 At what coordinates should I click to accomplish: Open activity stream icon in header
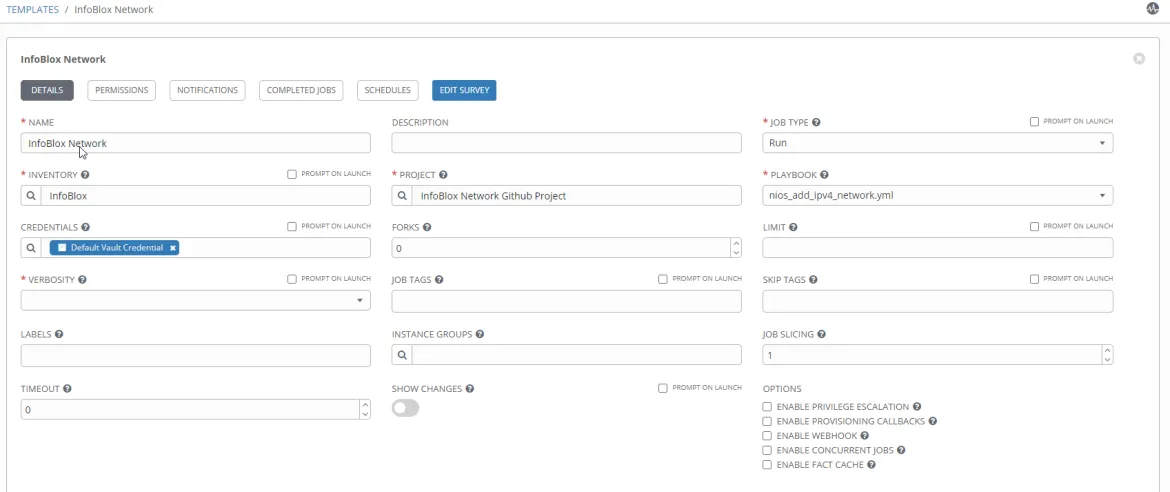pos(1152,9)
